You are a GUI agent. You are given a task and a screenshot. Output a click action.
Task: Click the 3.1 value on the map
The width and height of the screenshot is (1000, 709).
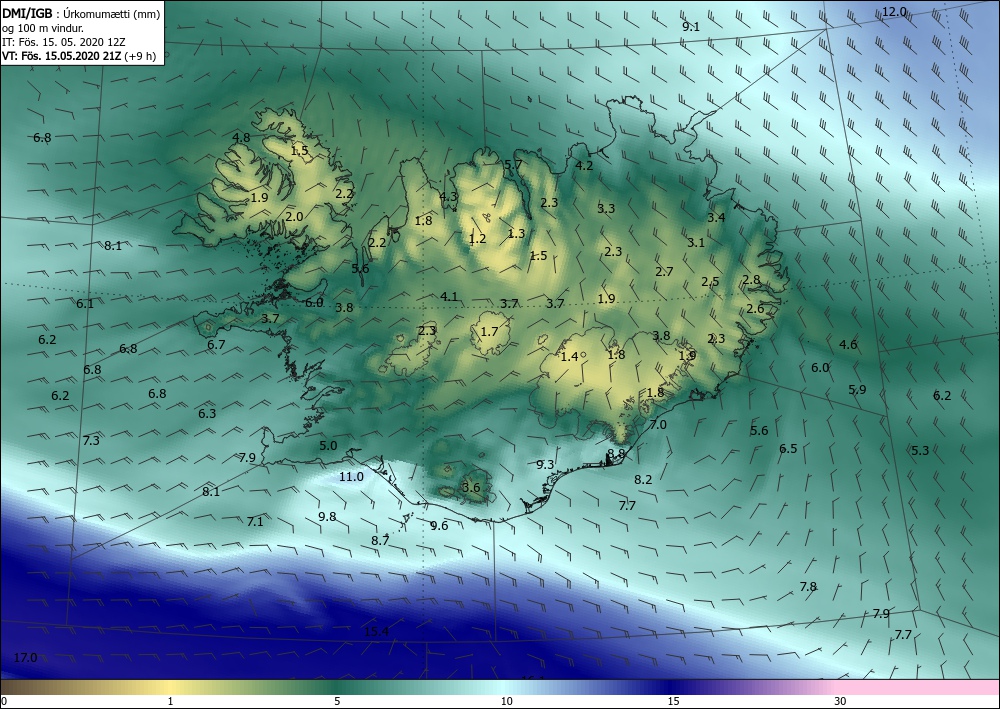tap(696, 242)
